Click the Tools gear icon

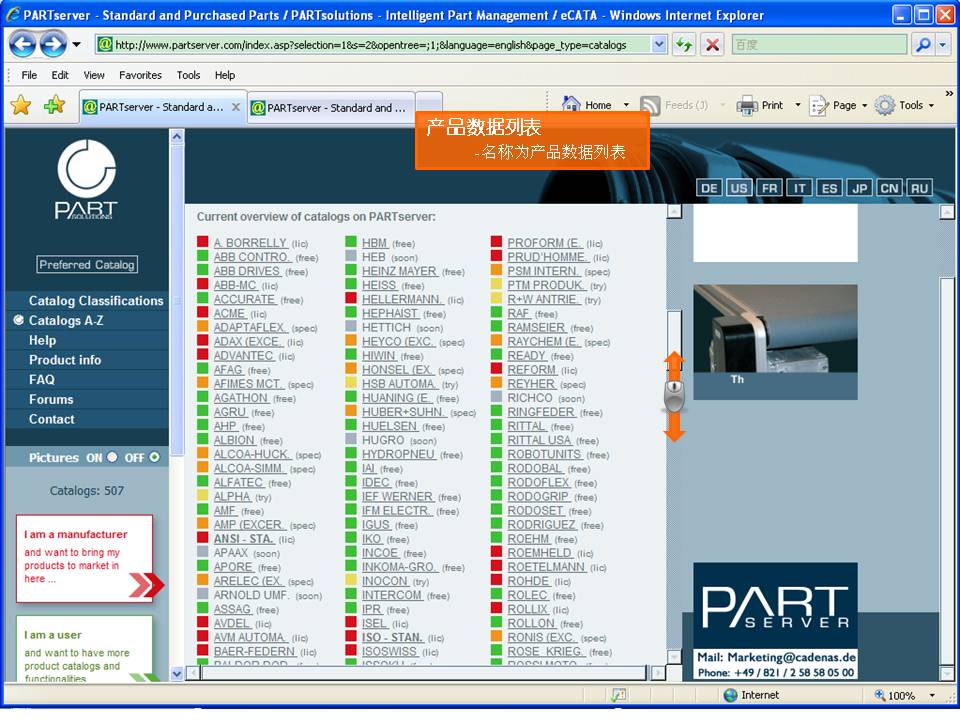click(x=885, y=105)
